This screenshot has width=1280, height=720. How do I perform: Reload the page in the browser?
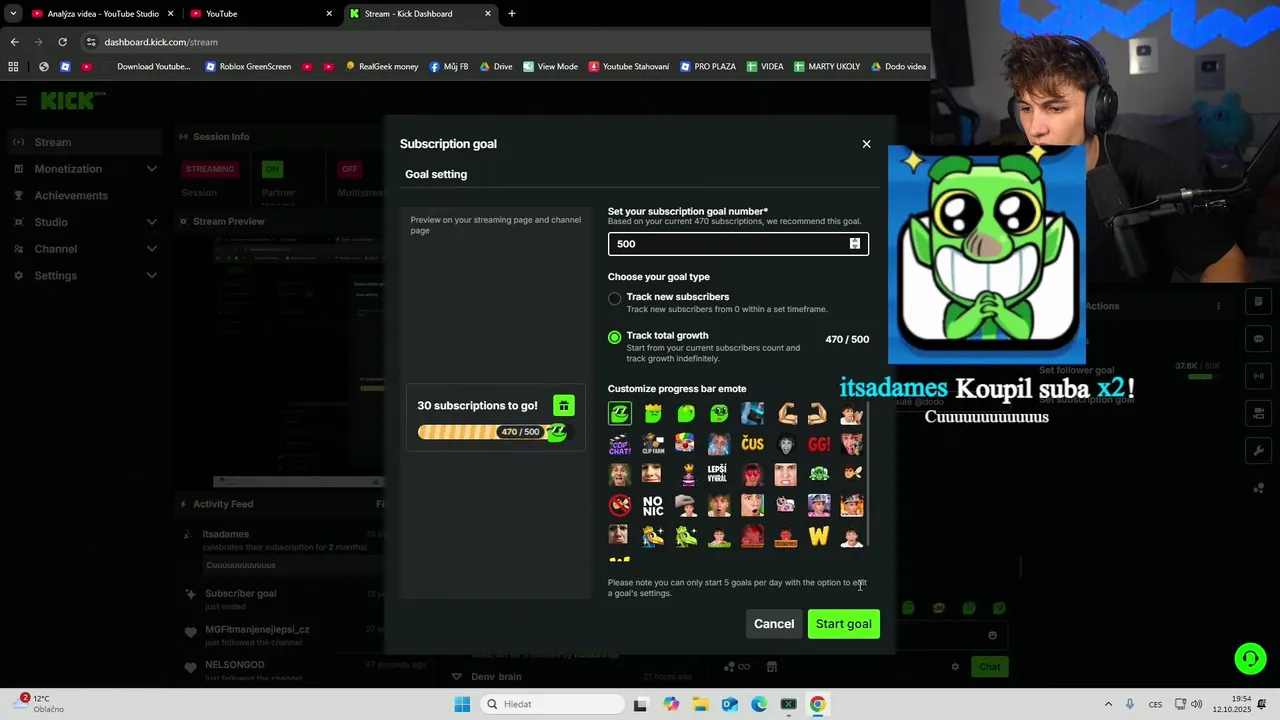[62, 42]
